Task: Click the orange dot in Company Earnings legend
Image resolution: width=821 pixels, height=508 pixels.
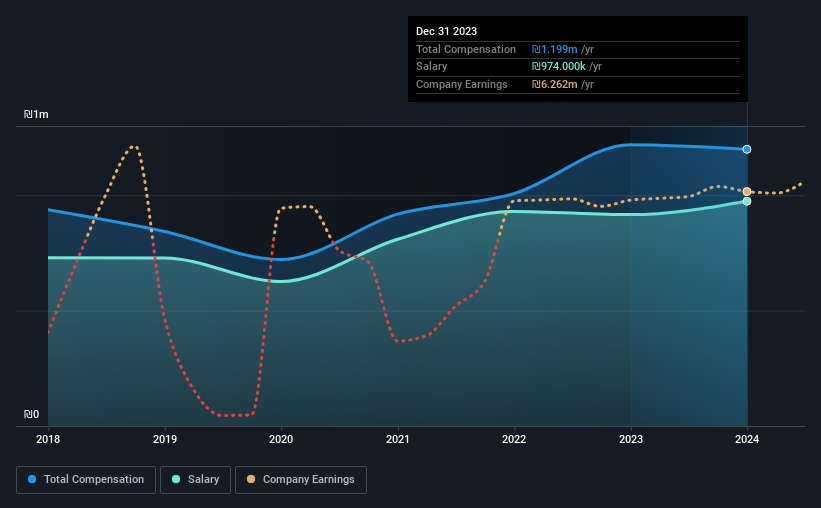Action: 251,479
